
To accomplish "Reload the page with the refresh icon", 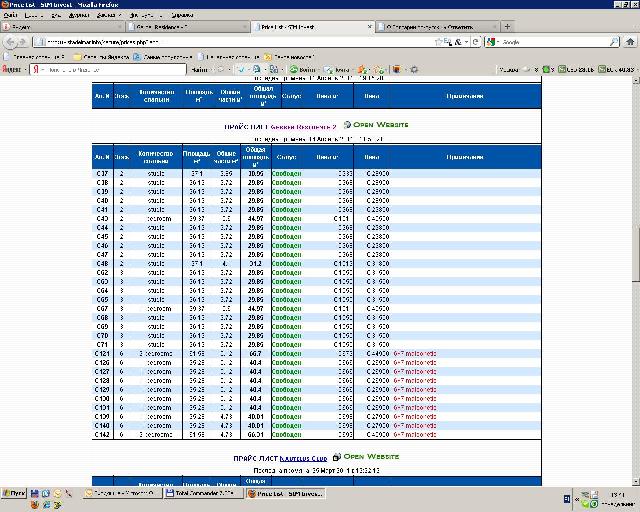I will pyautogui.click(x=476, y=42).
